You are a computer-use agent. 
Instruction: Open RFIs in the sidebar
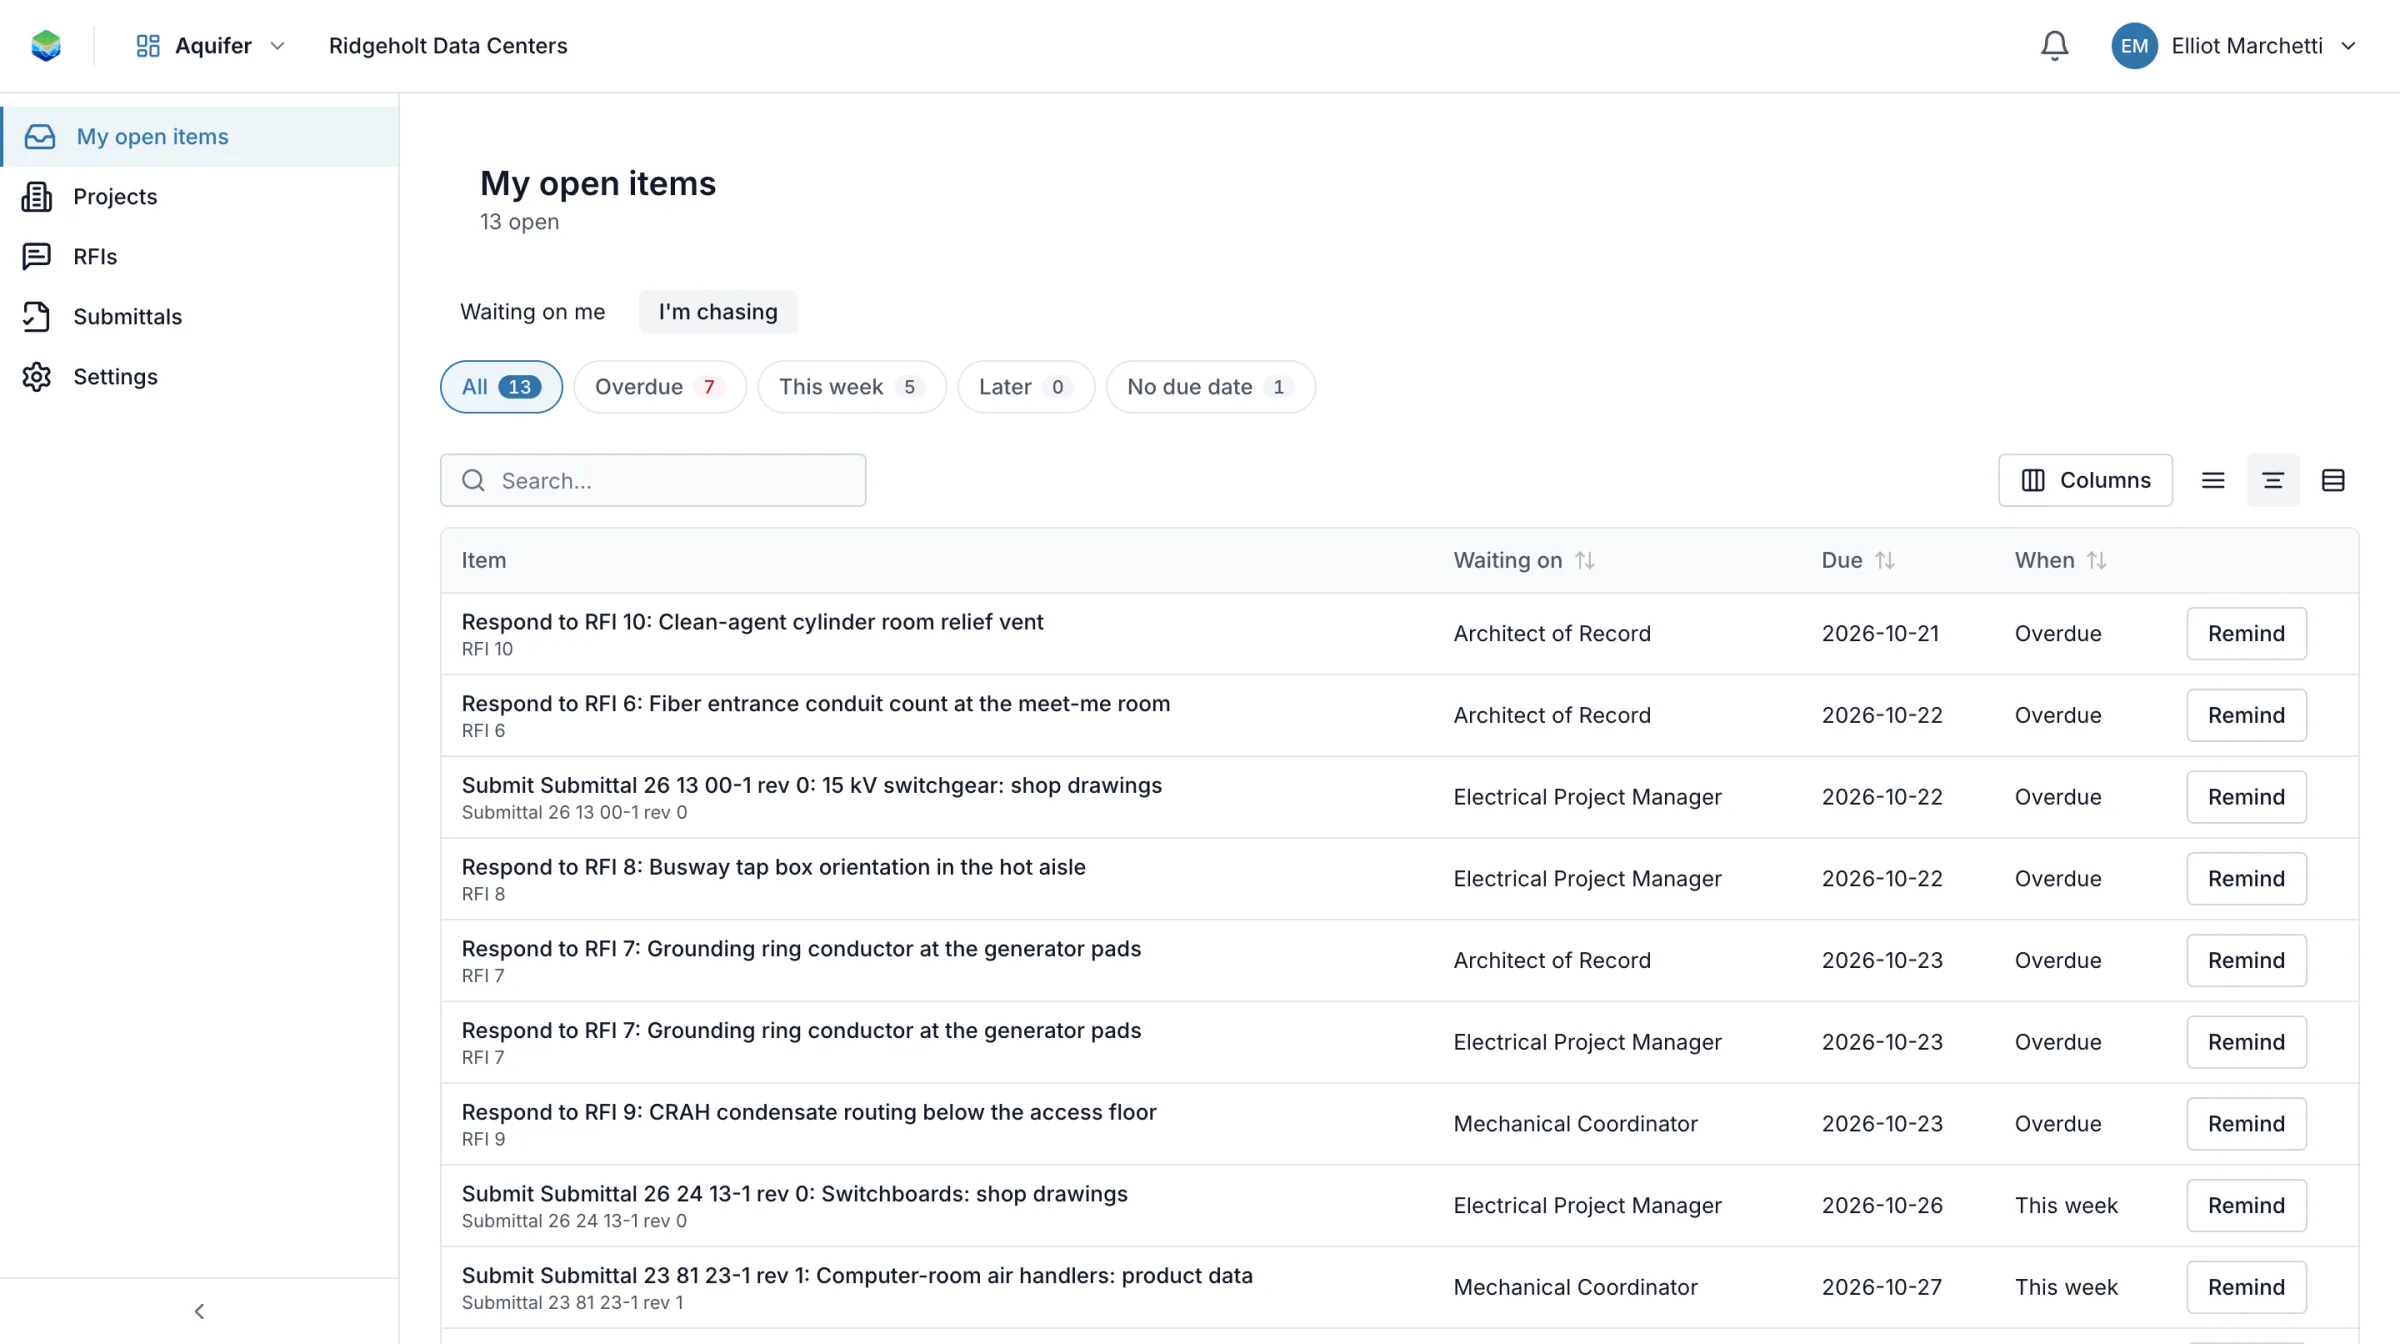click(200, 257)
